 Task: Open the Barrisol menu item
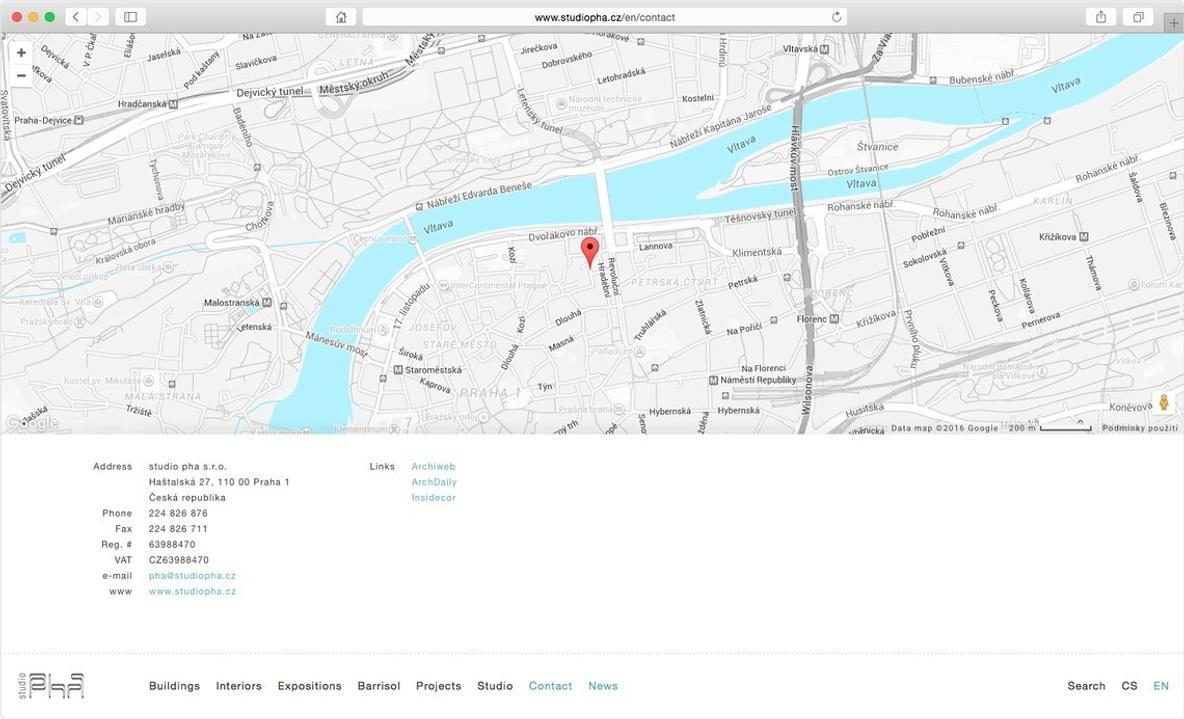pos(378,686)
